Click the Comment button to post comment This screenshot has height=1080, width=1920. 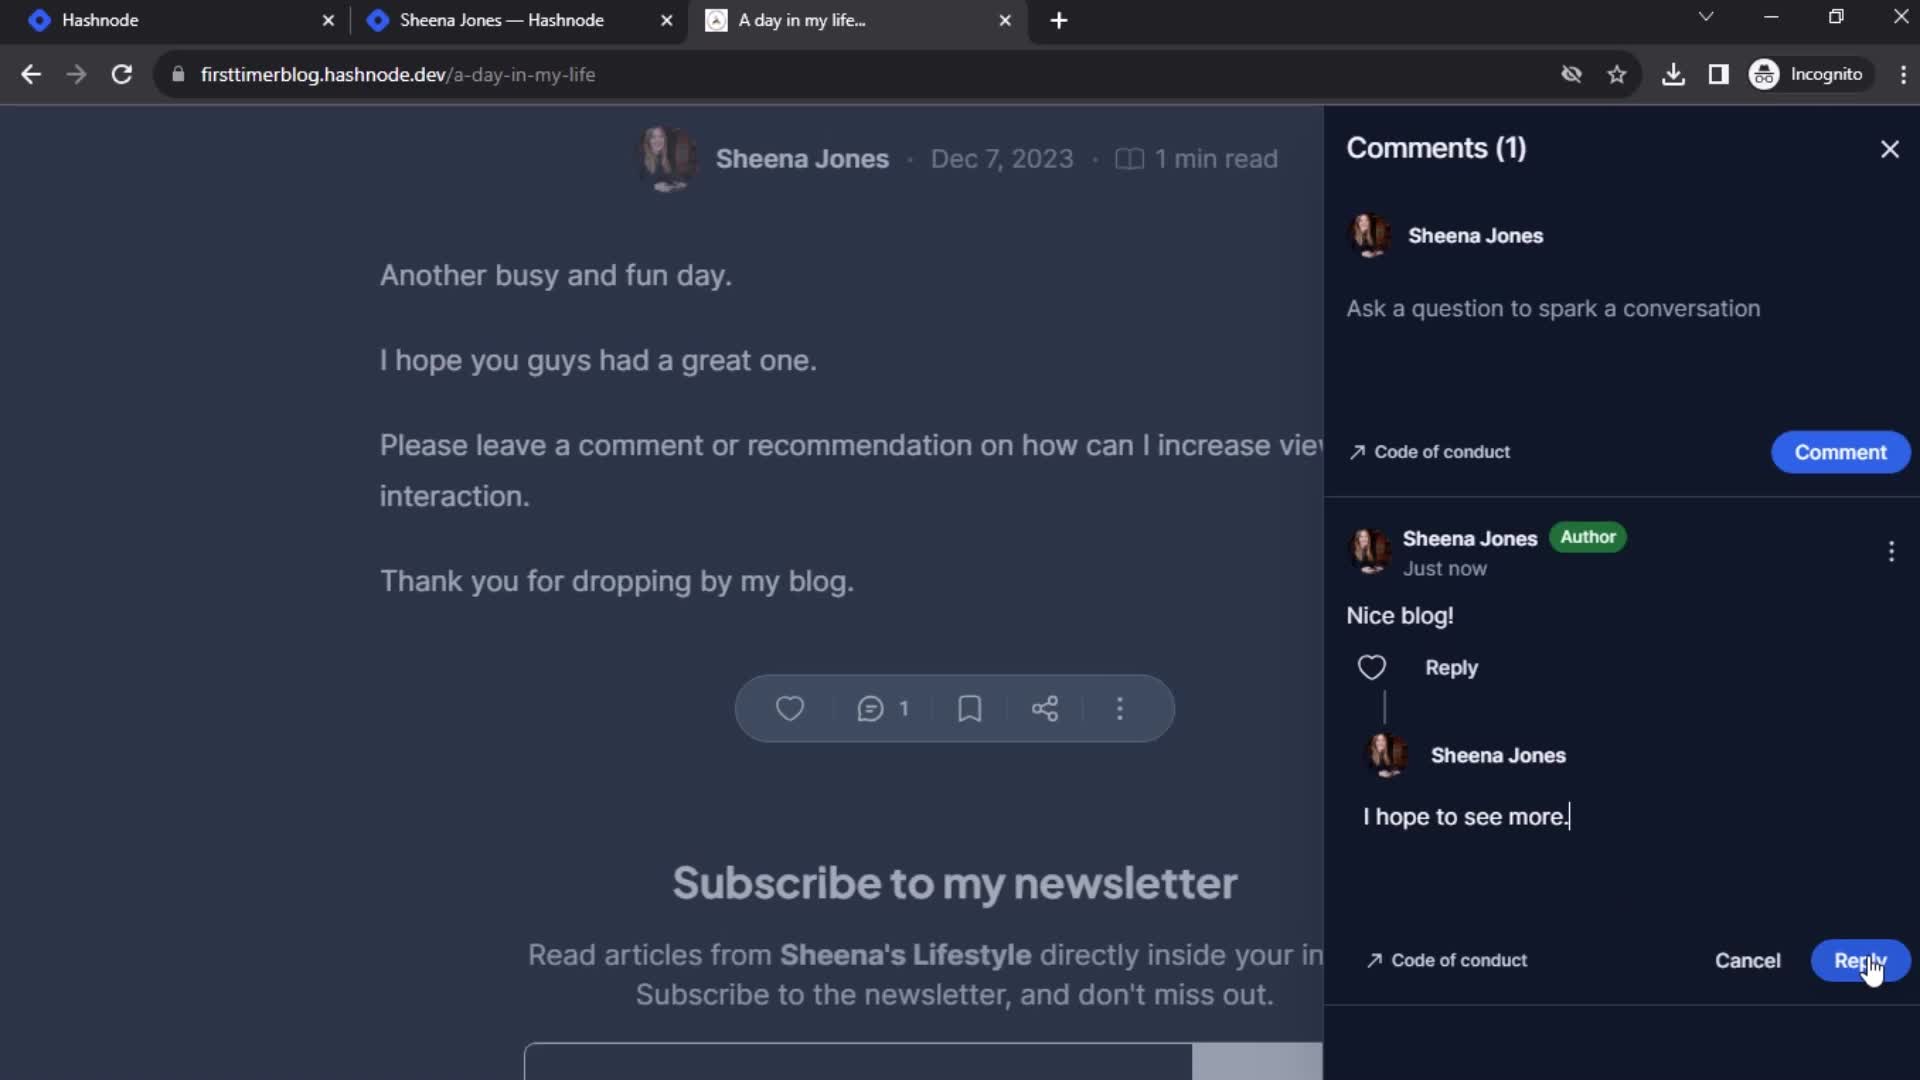[1840, 451]
